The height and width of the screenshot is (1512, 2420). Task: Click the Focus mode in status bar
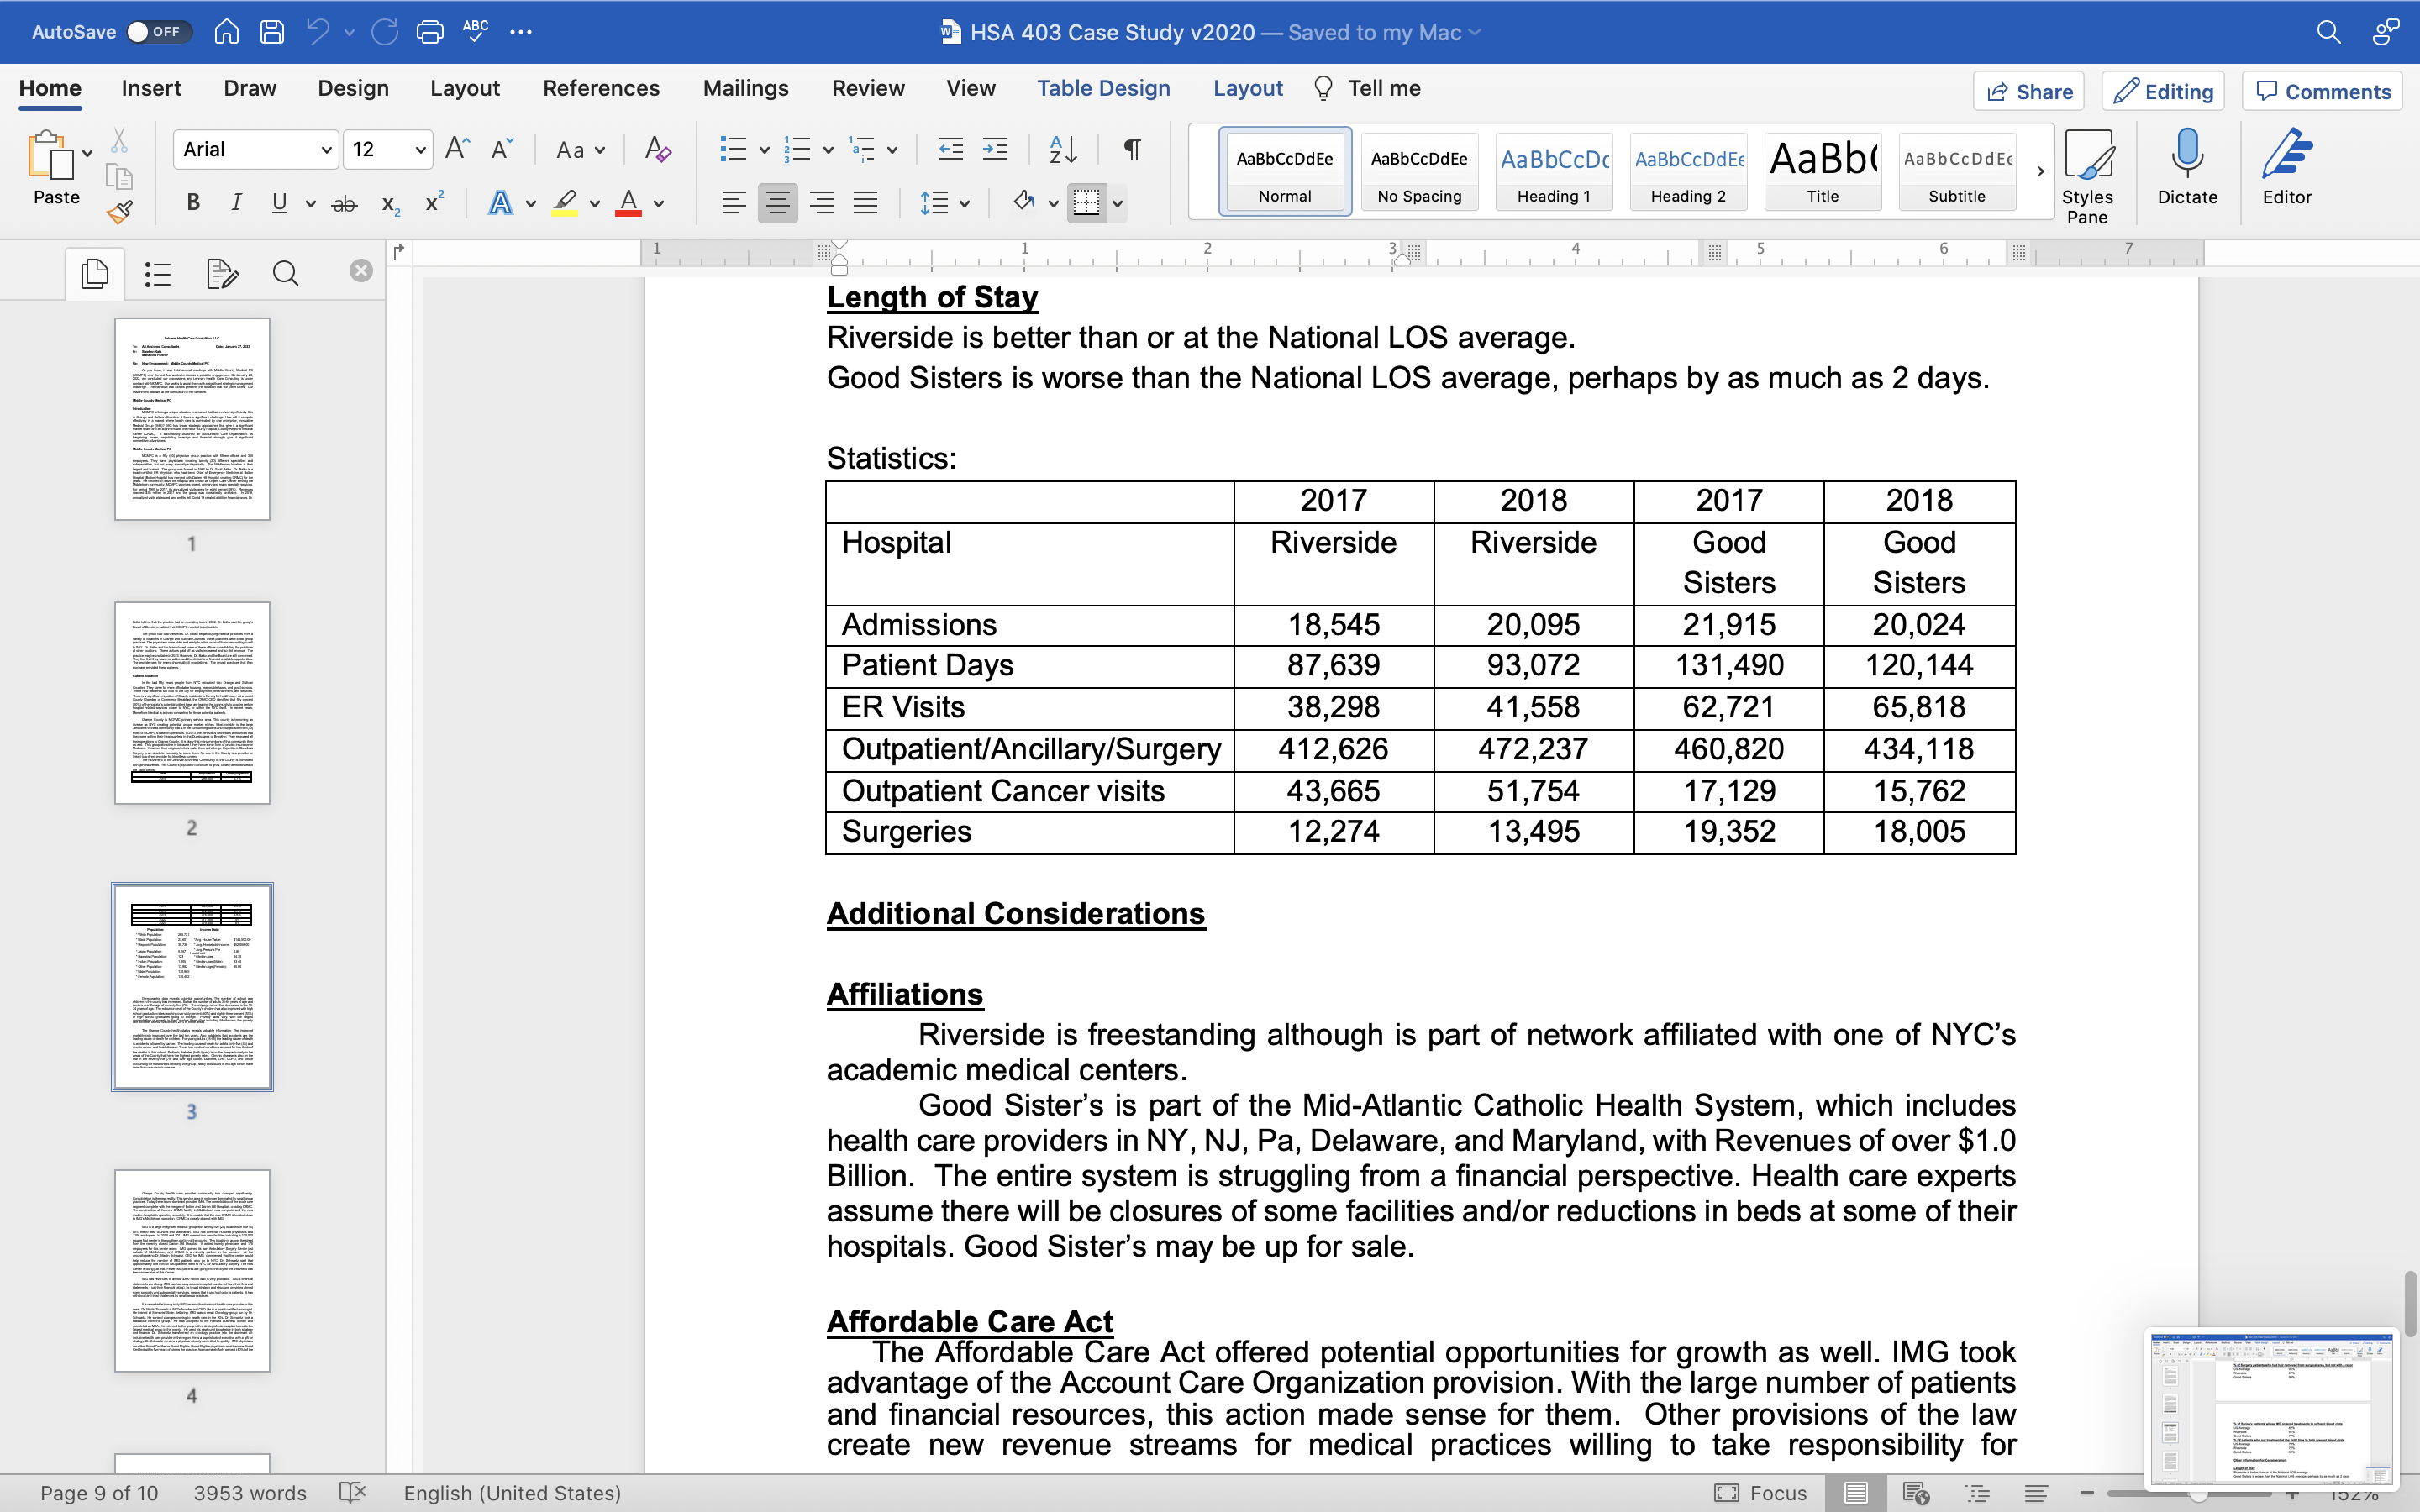pyautogui.click(x=1760, y=1493)
